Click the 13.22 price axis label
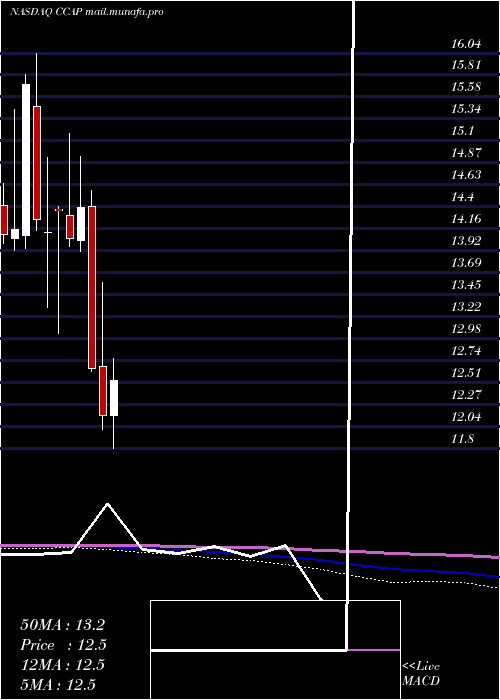 coord(466,307)
